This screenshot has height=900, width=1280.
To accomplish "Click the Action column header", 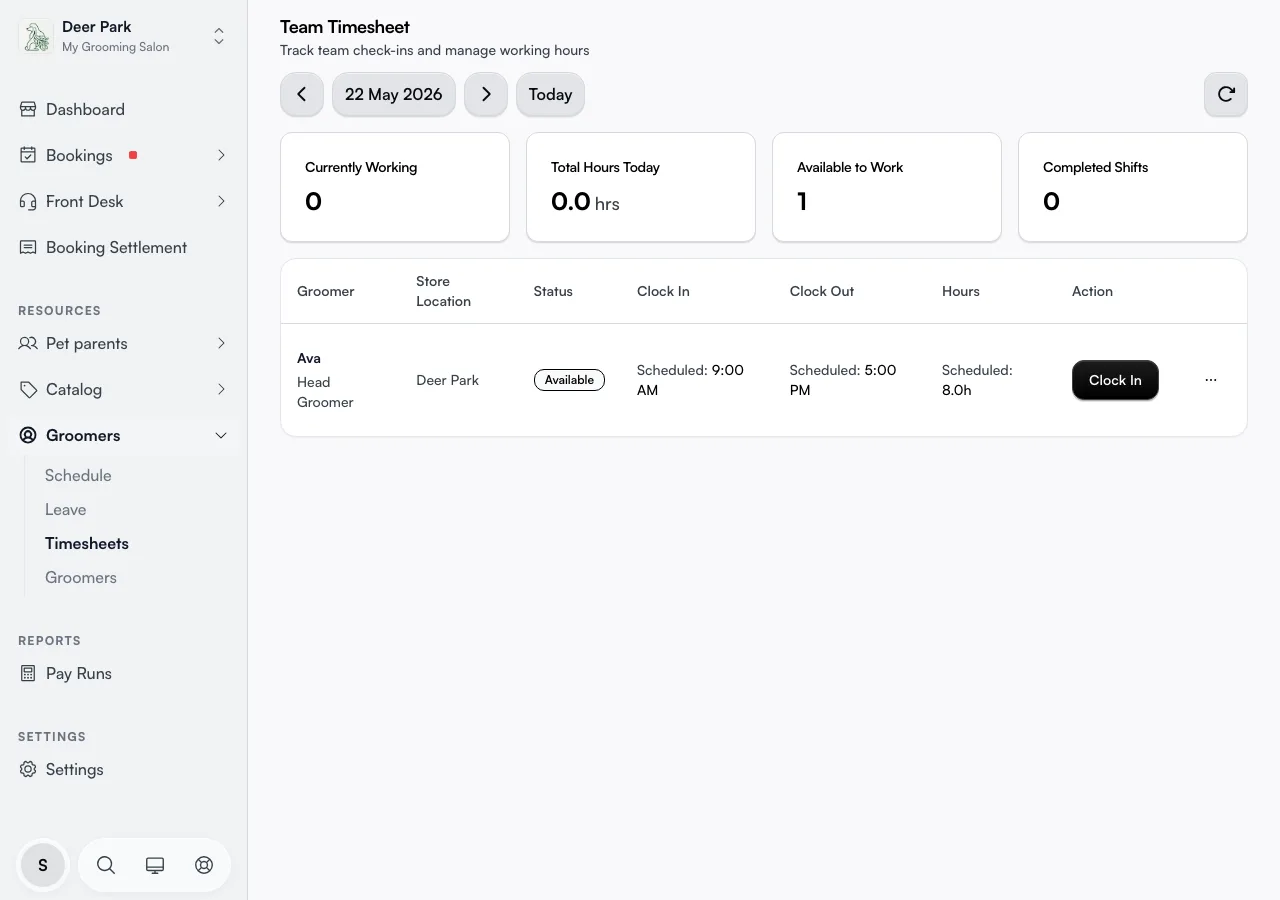I will point(1092,291).
